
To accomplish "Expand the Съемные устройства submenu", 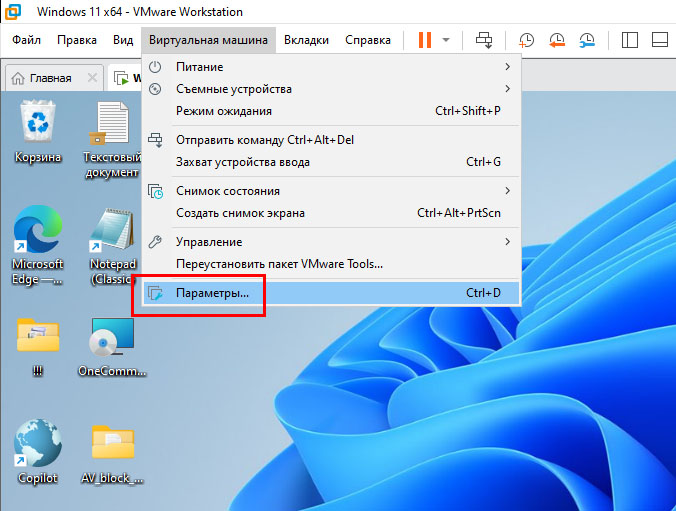I will pos(330,89).
